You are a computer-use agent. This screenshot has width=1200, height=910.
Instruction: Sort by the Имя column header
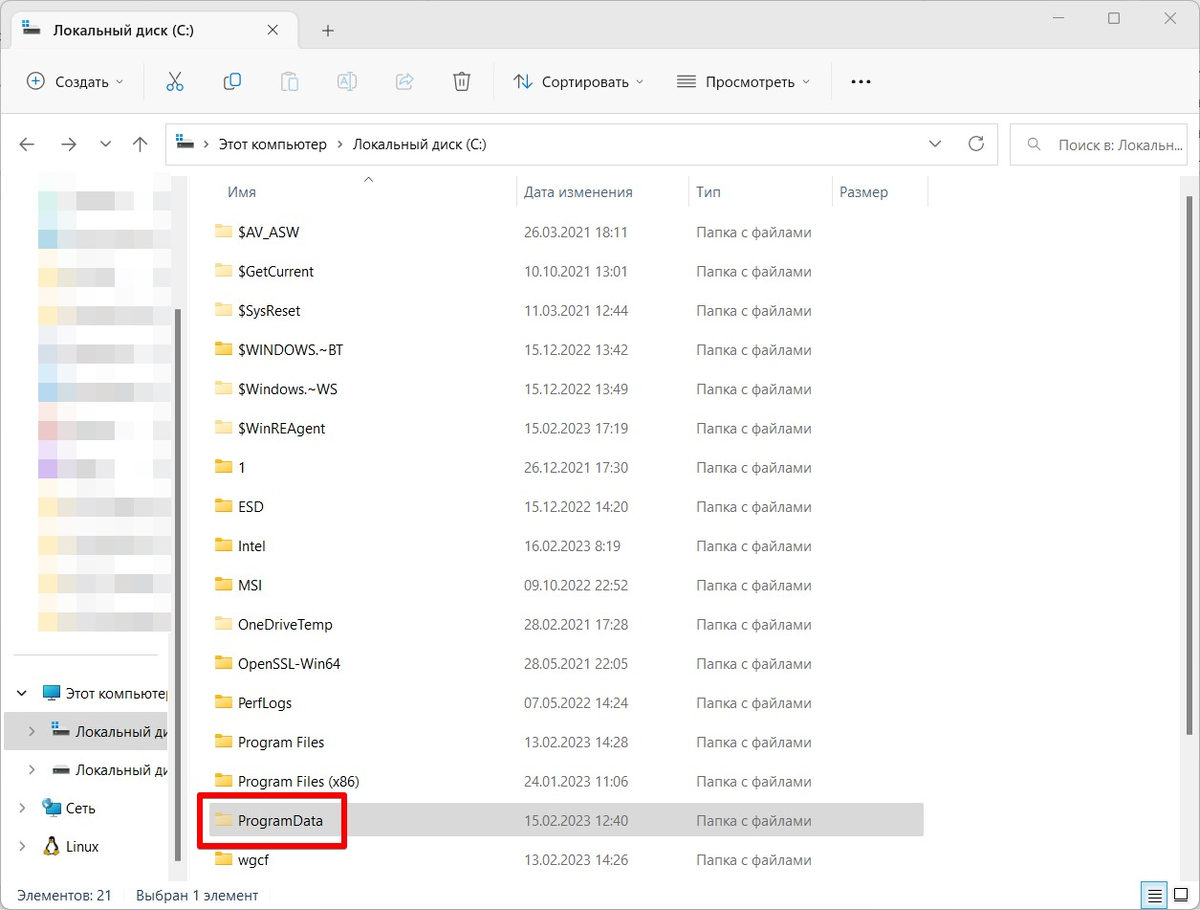pos(242,192)
